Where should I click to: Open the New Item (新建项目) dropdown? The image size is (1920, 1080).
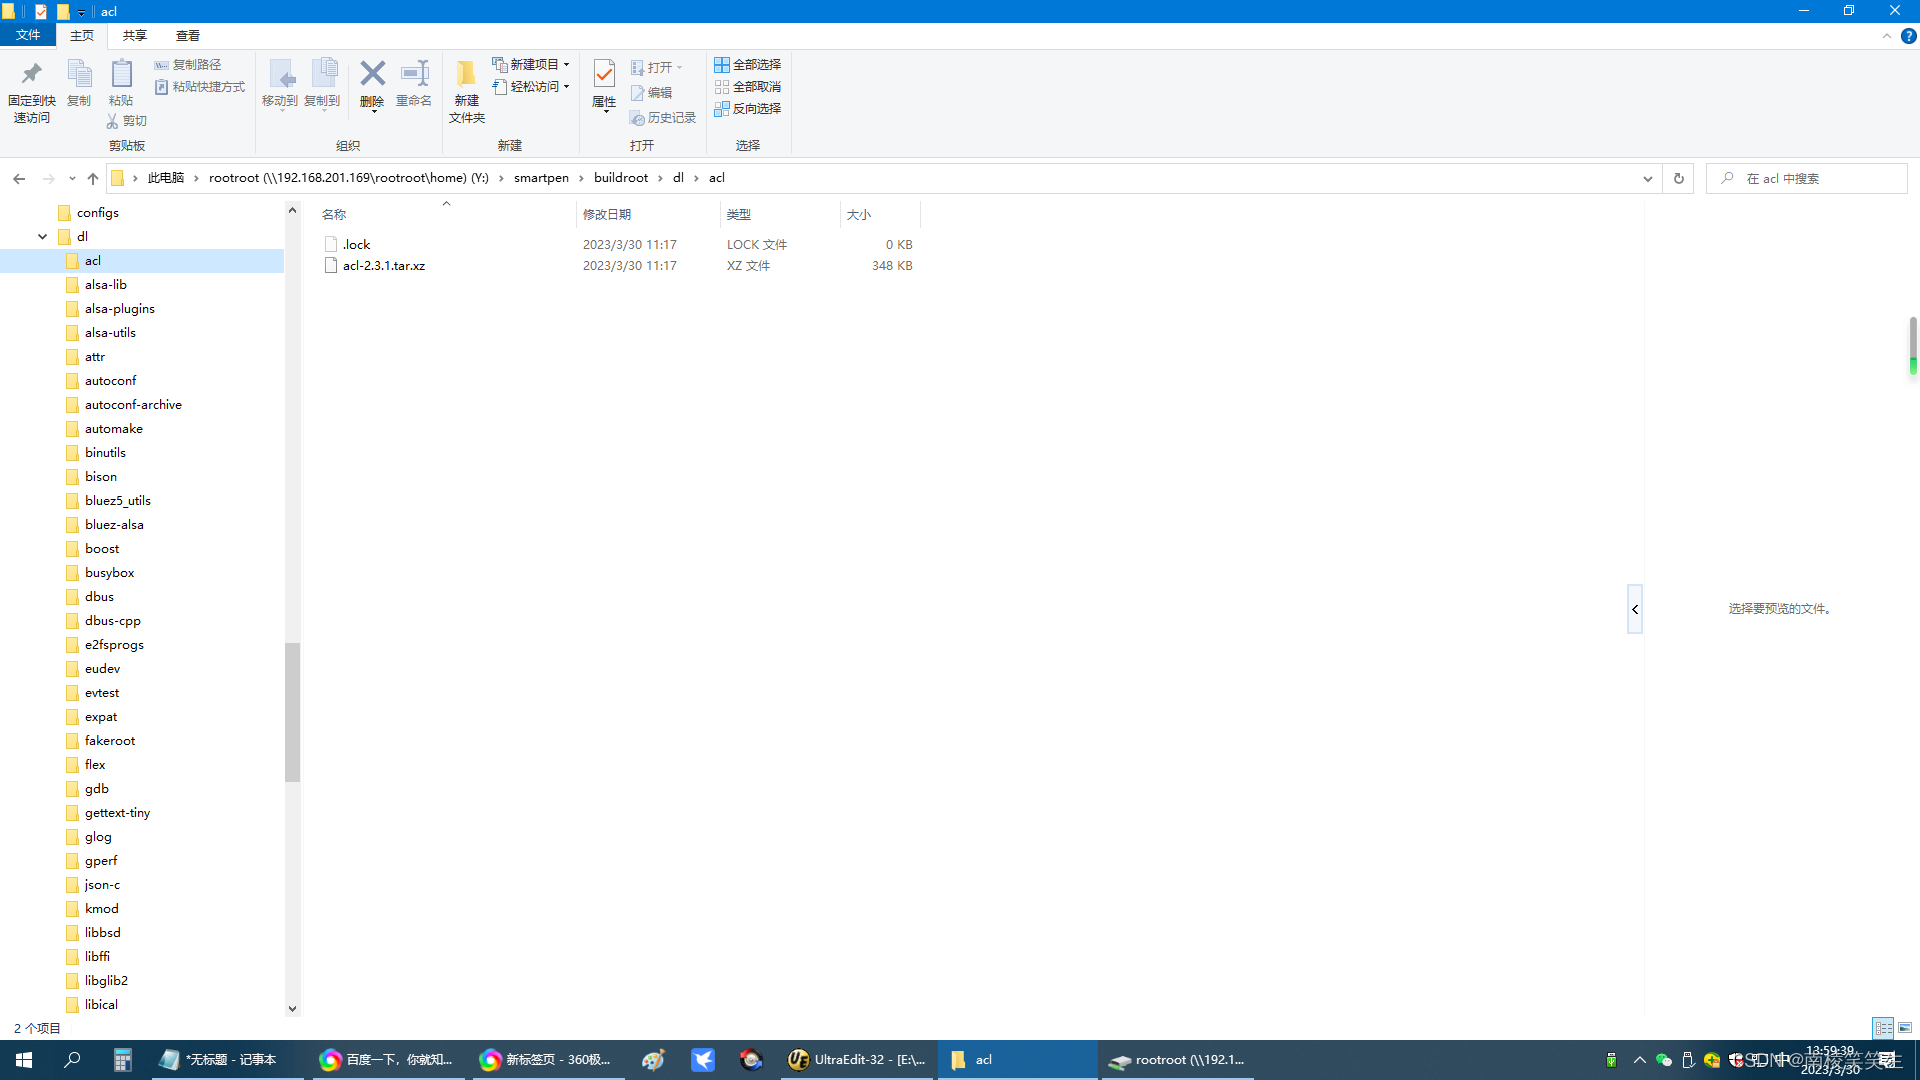[532, 64]
